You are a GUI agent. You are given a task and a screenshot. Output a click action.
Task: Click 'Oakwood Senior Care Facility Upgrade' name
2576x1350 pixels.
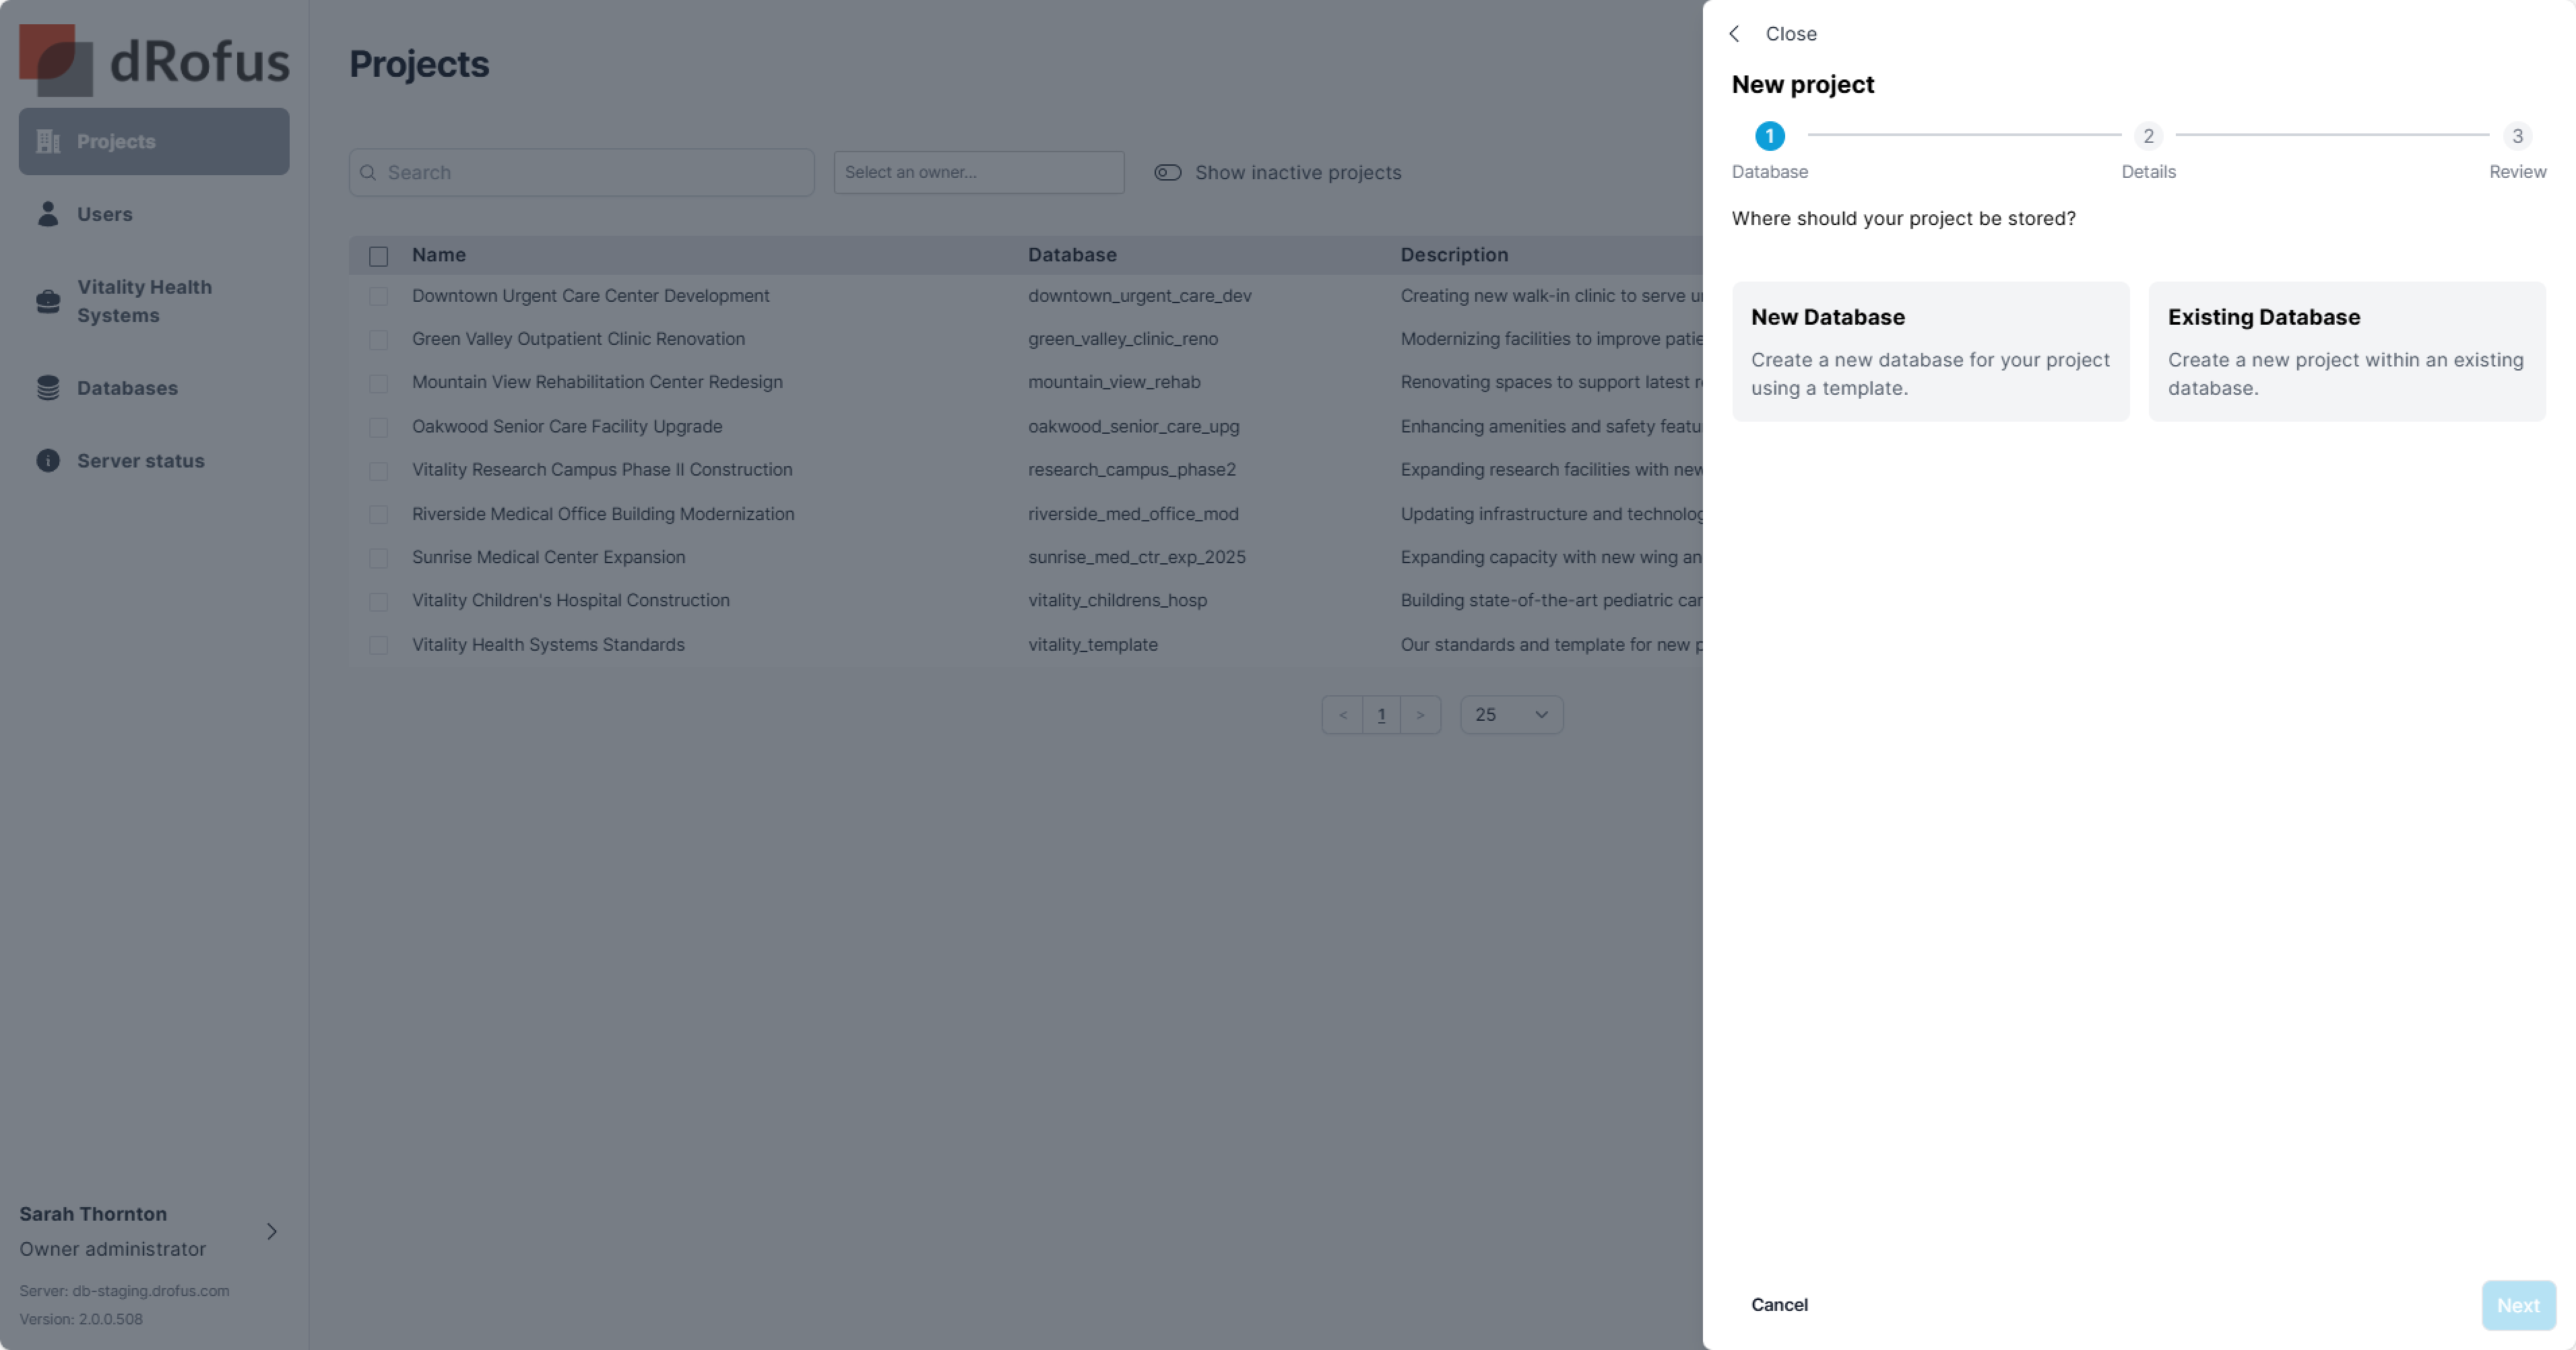[x=567, y=426]
